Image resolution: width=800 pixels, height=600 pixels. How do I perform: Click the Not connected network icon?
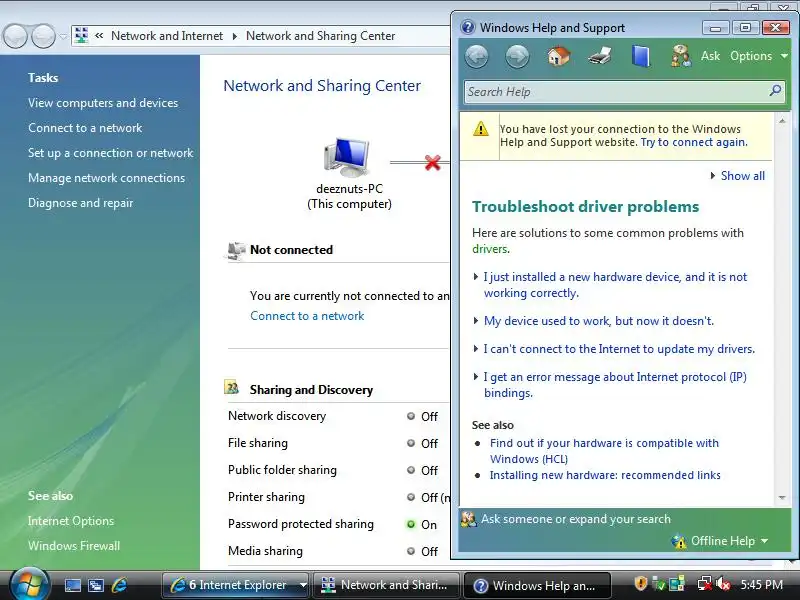(236, 251)
